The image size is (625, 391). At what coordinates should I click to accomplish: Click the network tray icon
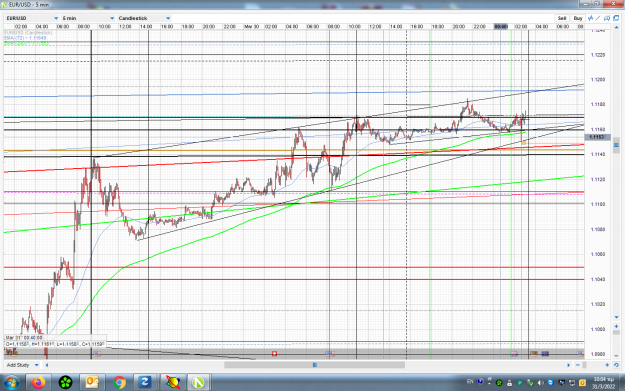tap(572, 383)
